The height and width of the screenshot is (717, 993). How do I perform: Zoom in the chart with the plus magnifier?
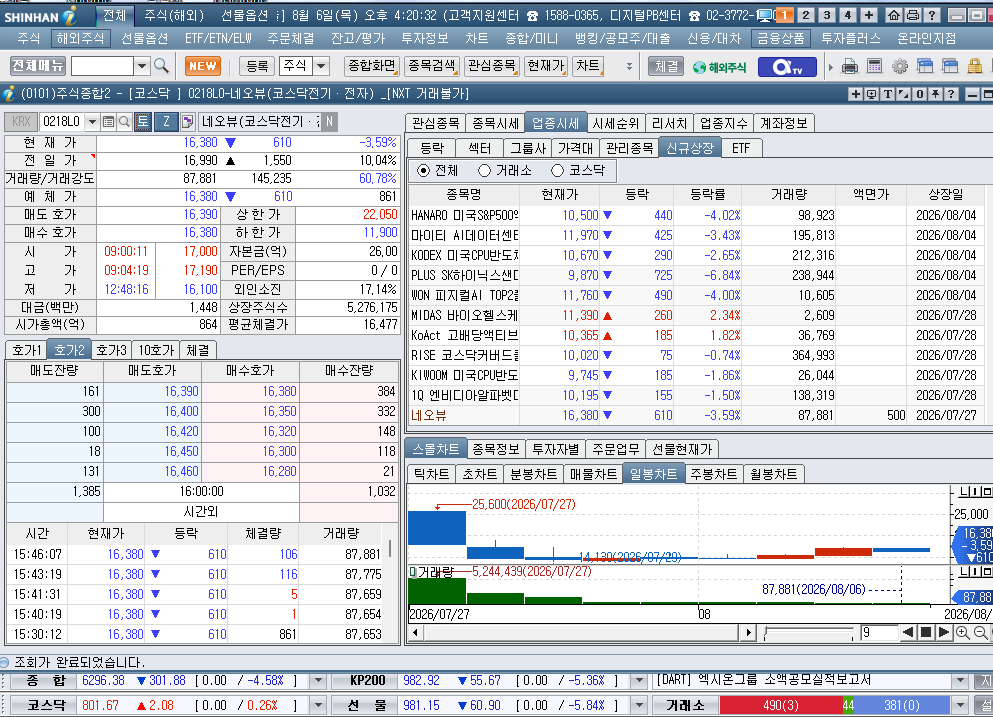(963, 632)
